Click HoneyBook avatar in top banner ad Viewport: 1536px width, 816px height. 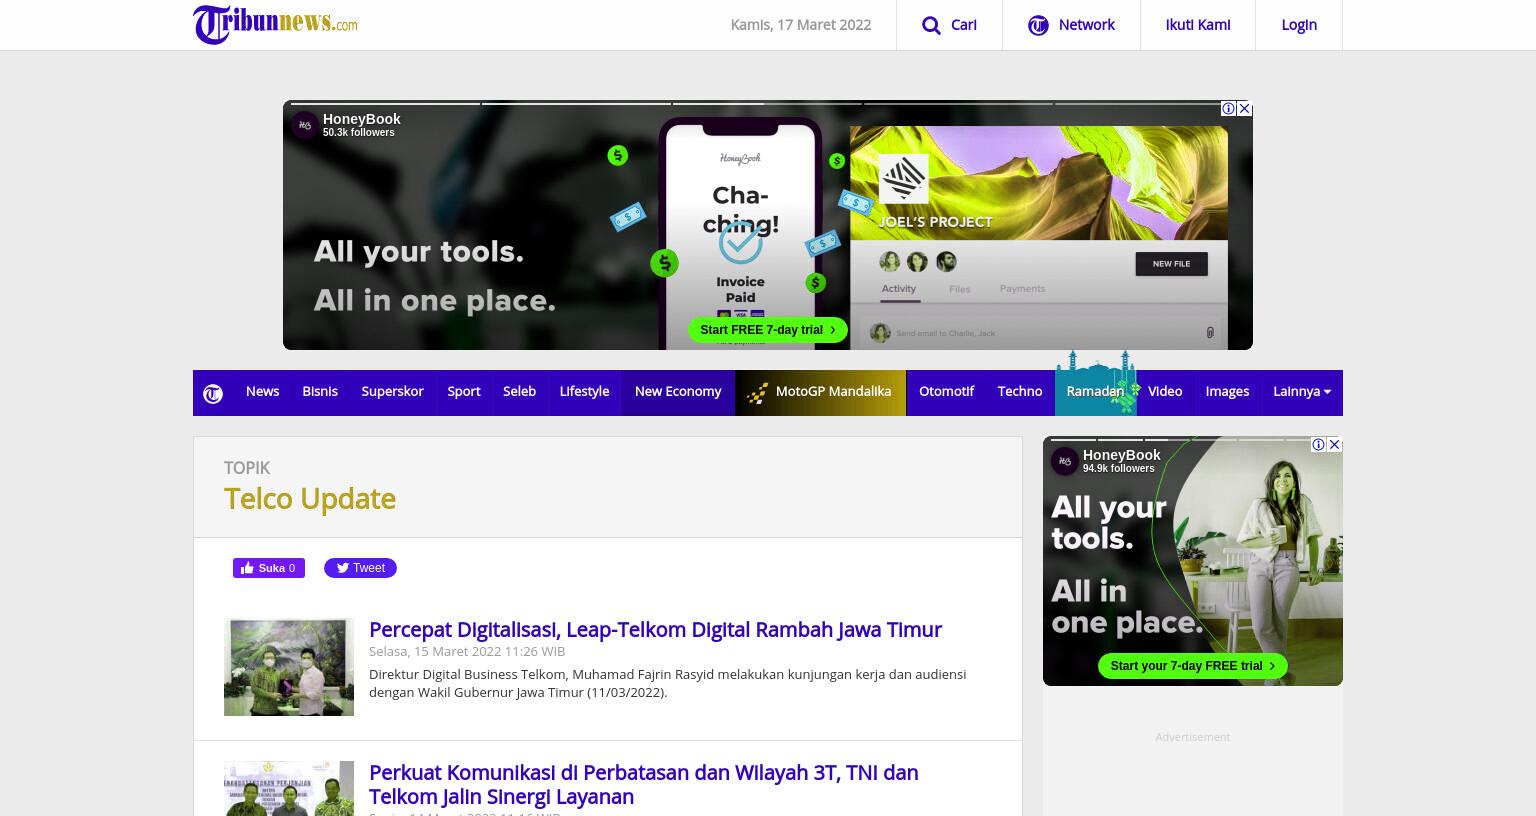click(x=305, y=125)
